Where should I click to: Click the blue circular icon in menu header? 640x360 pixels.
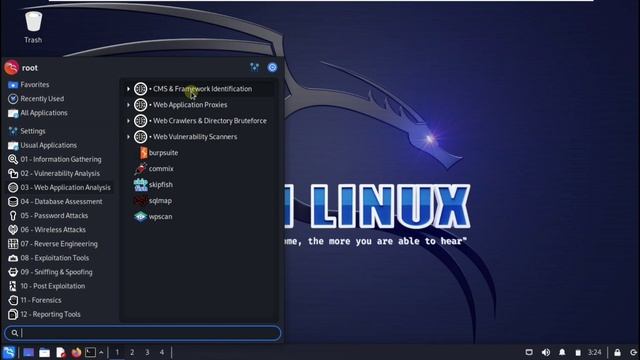pos(272,67)
